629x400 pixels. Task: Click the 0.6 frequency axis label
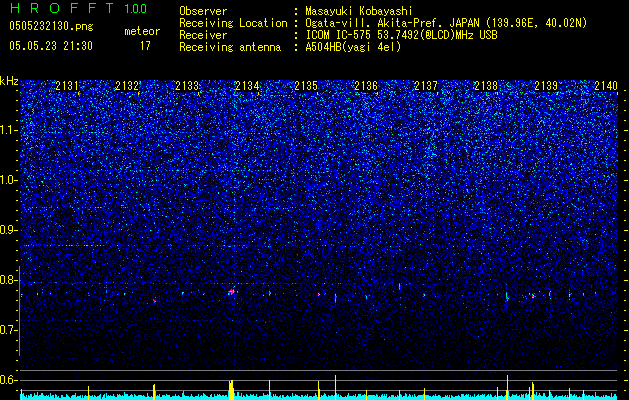tap(9, 380)
